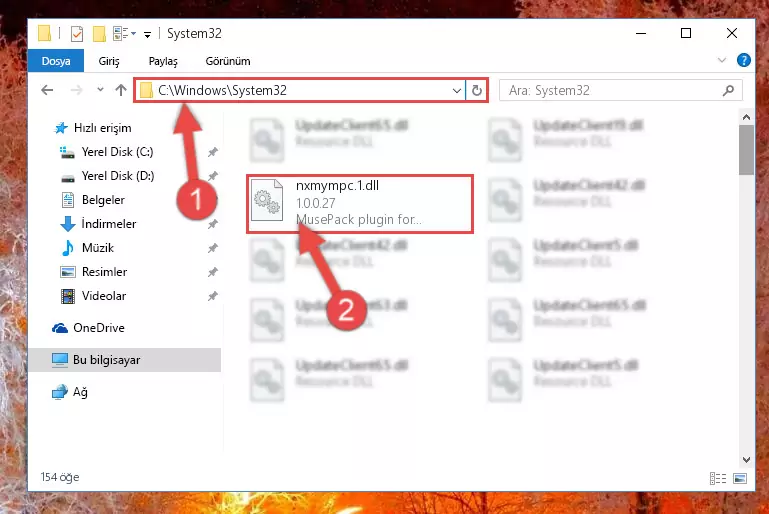
Task: Switch to the Görünüm ribbon tab
Action: coord(228,61)
